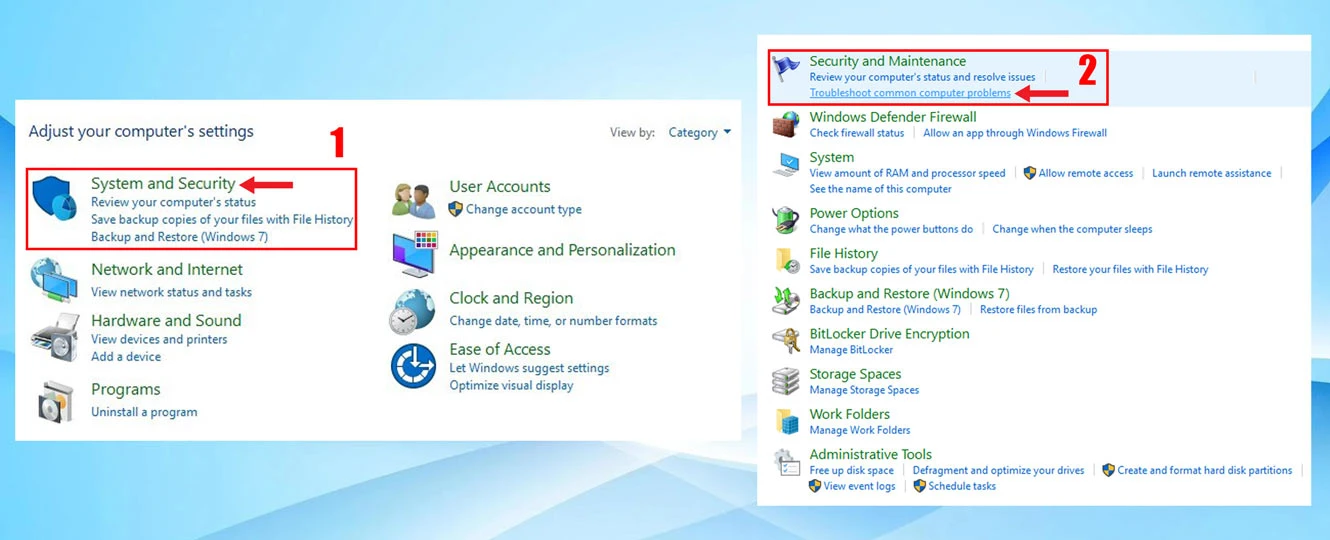The width and height of the screenshot is (1330, 540).
Task: Click Restore files from backup
Action: click(1038, 309)
